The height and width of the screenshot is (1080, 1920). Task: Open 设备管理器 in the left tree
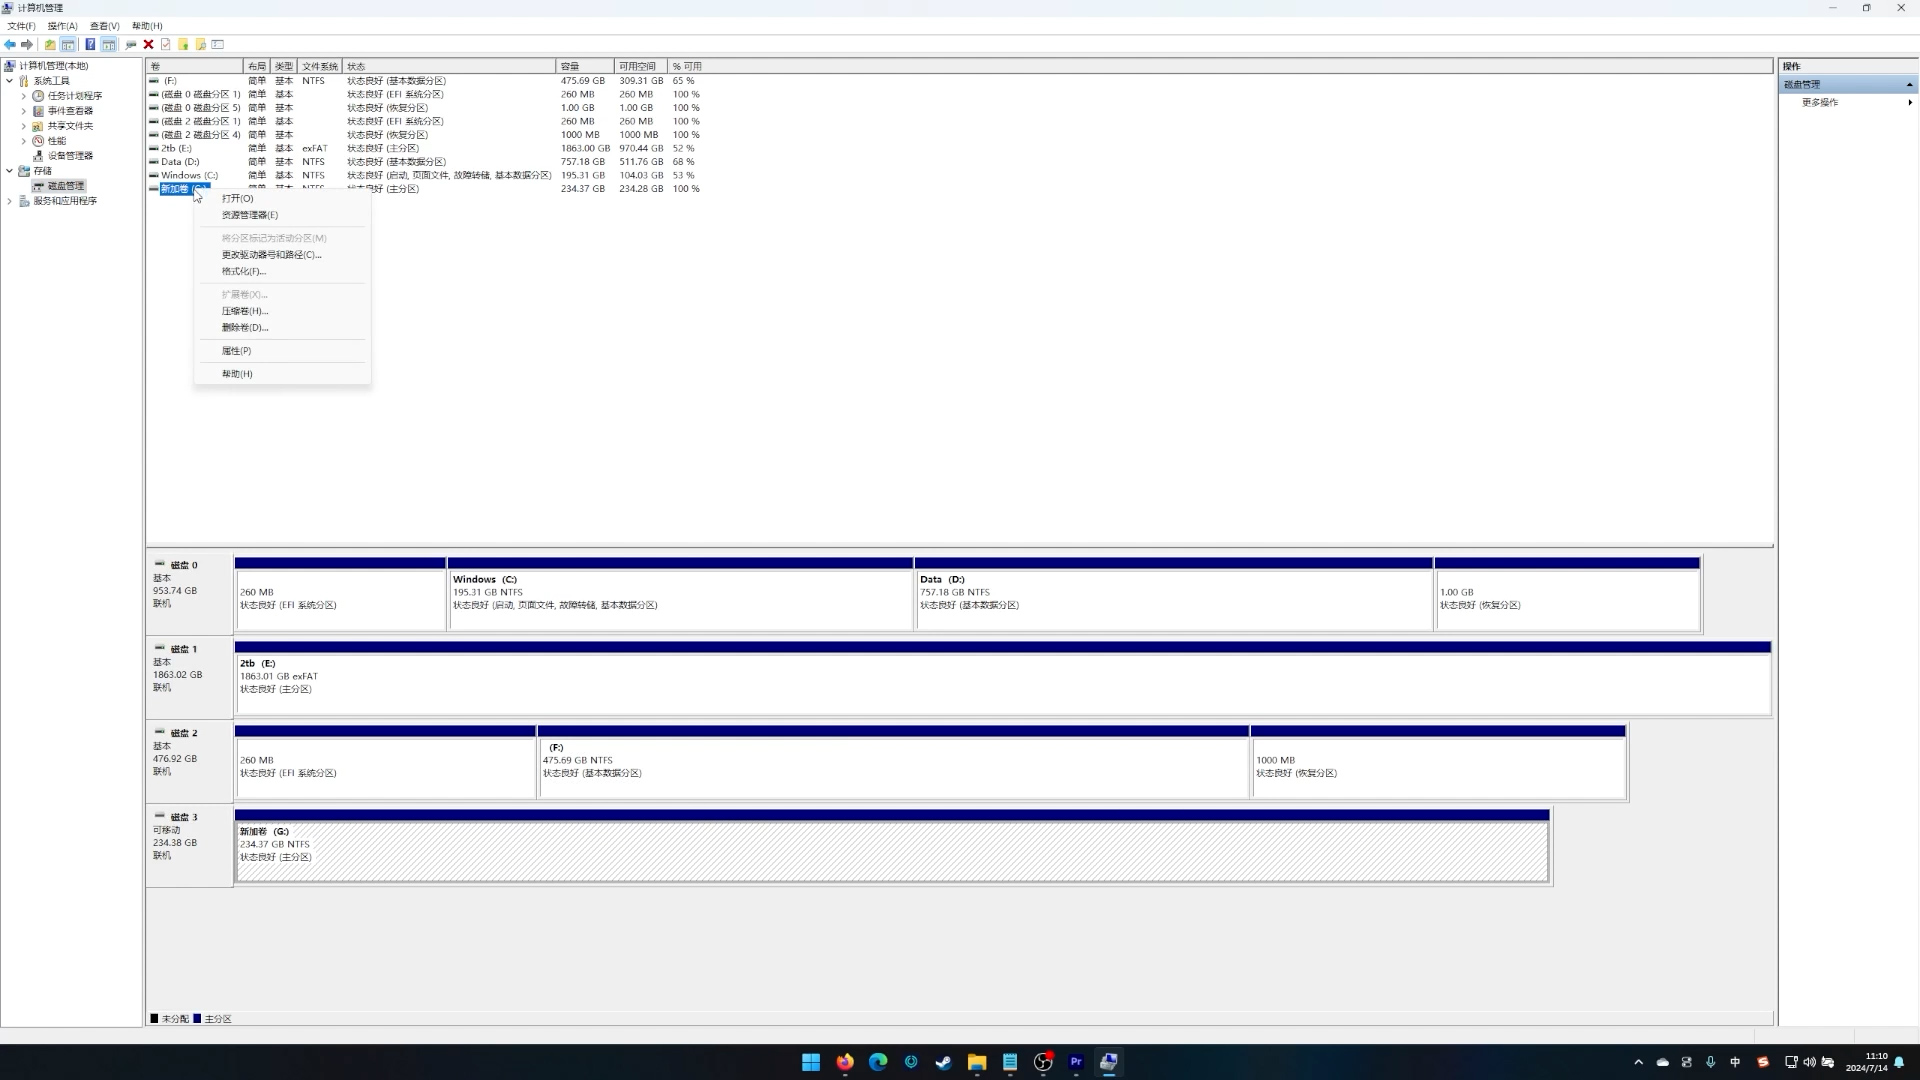pyautogui.click(x=70, y=156)
